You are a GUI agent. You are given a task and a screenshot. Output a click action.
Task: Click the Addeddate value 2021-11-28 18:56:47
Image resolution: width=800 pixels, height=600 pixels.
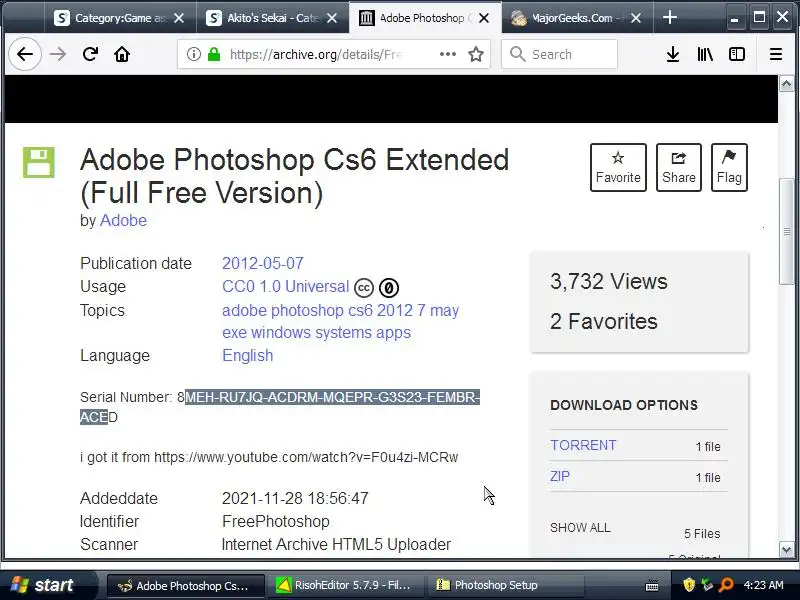pyautogui.click(x=295, y=498)
